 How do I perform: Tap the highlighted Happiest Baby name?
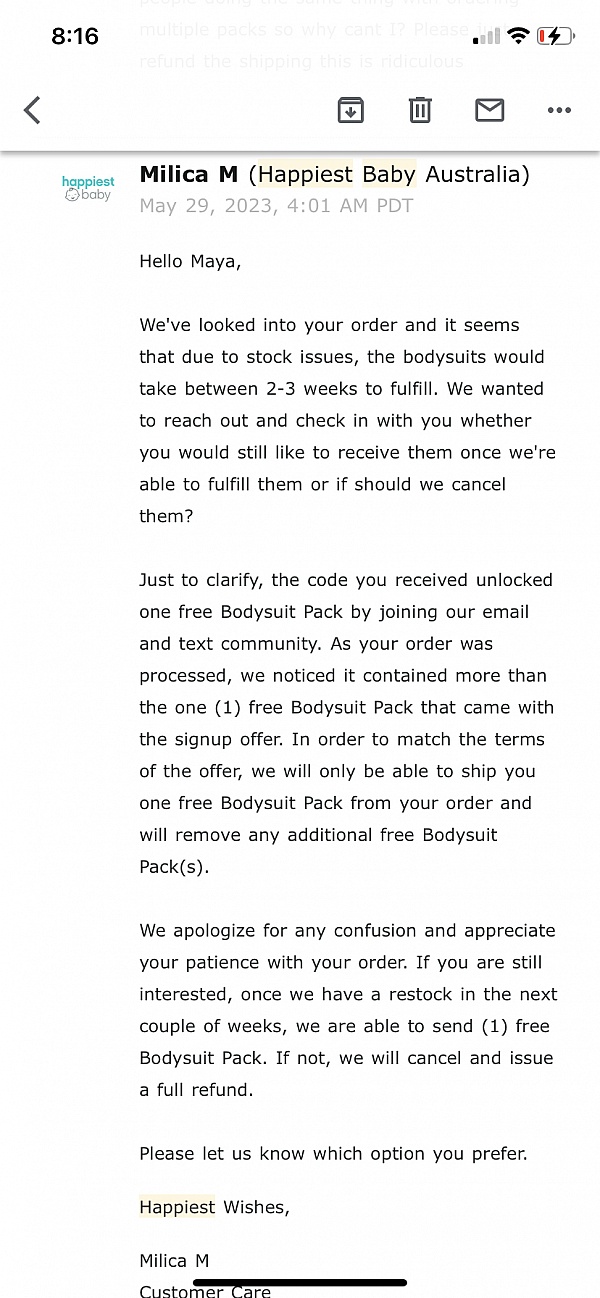pyautogui.click(x=337, y=175)
